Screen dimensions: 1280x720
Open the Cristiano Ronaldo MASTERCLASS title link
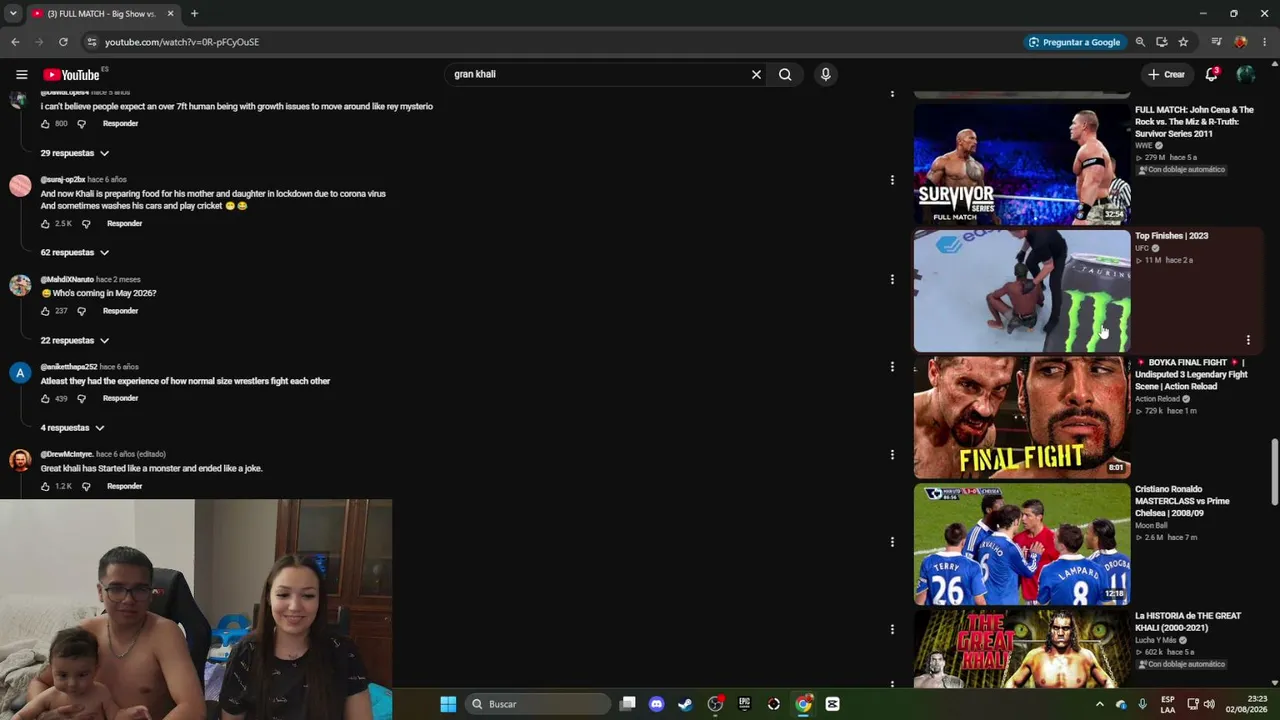click(x=1183, y=501)
